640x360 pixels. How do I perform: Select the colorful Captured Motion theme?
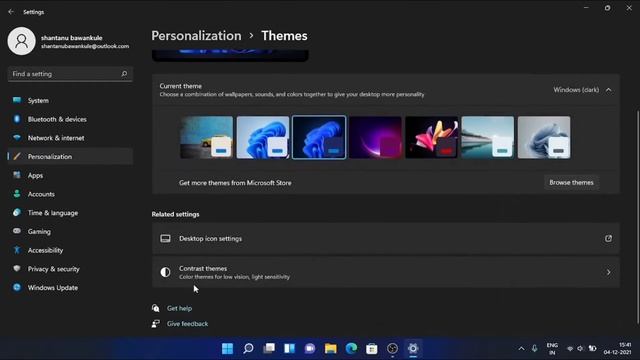431,137
